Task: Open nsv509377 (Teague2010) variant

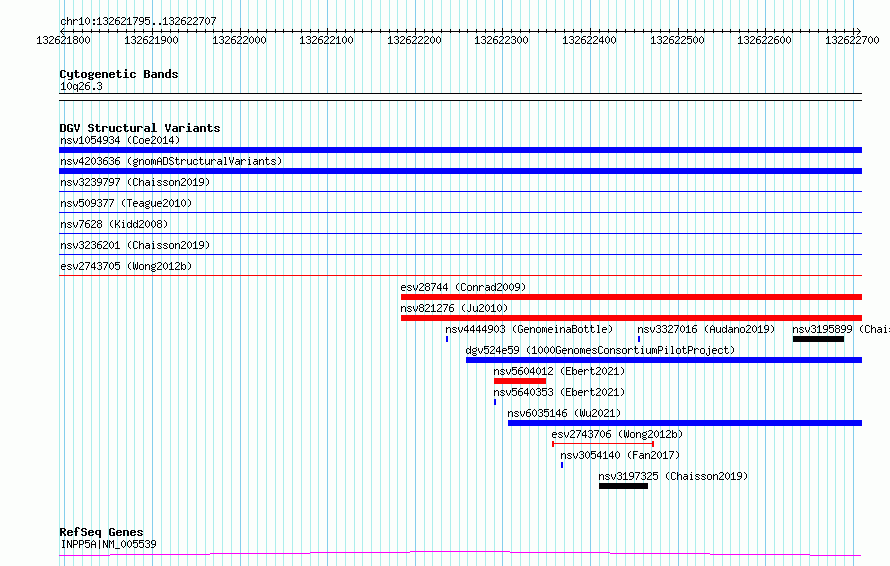Action: 126,203
